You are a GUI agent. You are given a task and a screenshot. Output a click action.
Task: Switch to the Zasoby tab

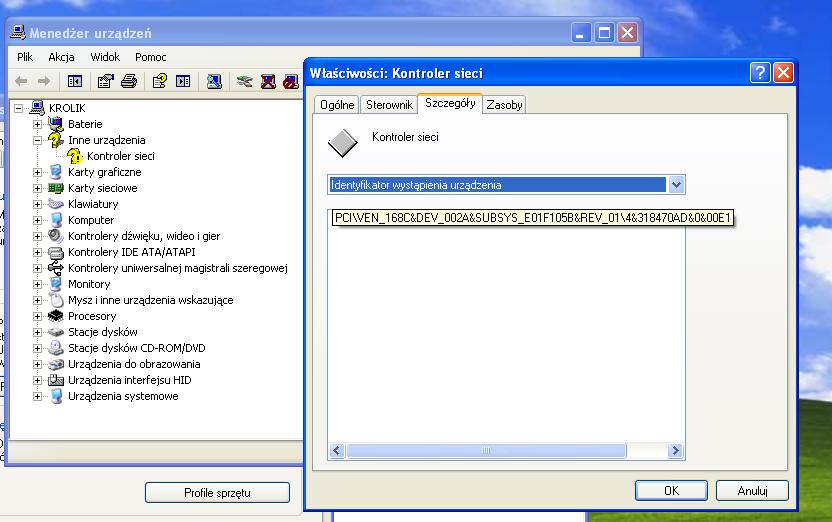pyautogui.click(x=504, y=105)
